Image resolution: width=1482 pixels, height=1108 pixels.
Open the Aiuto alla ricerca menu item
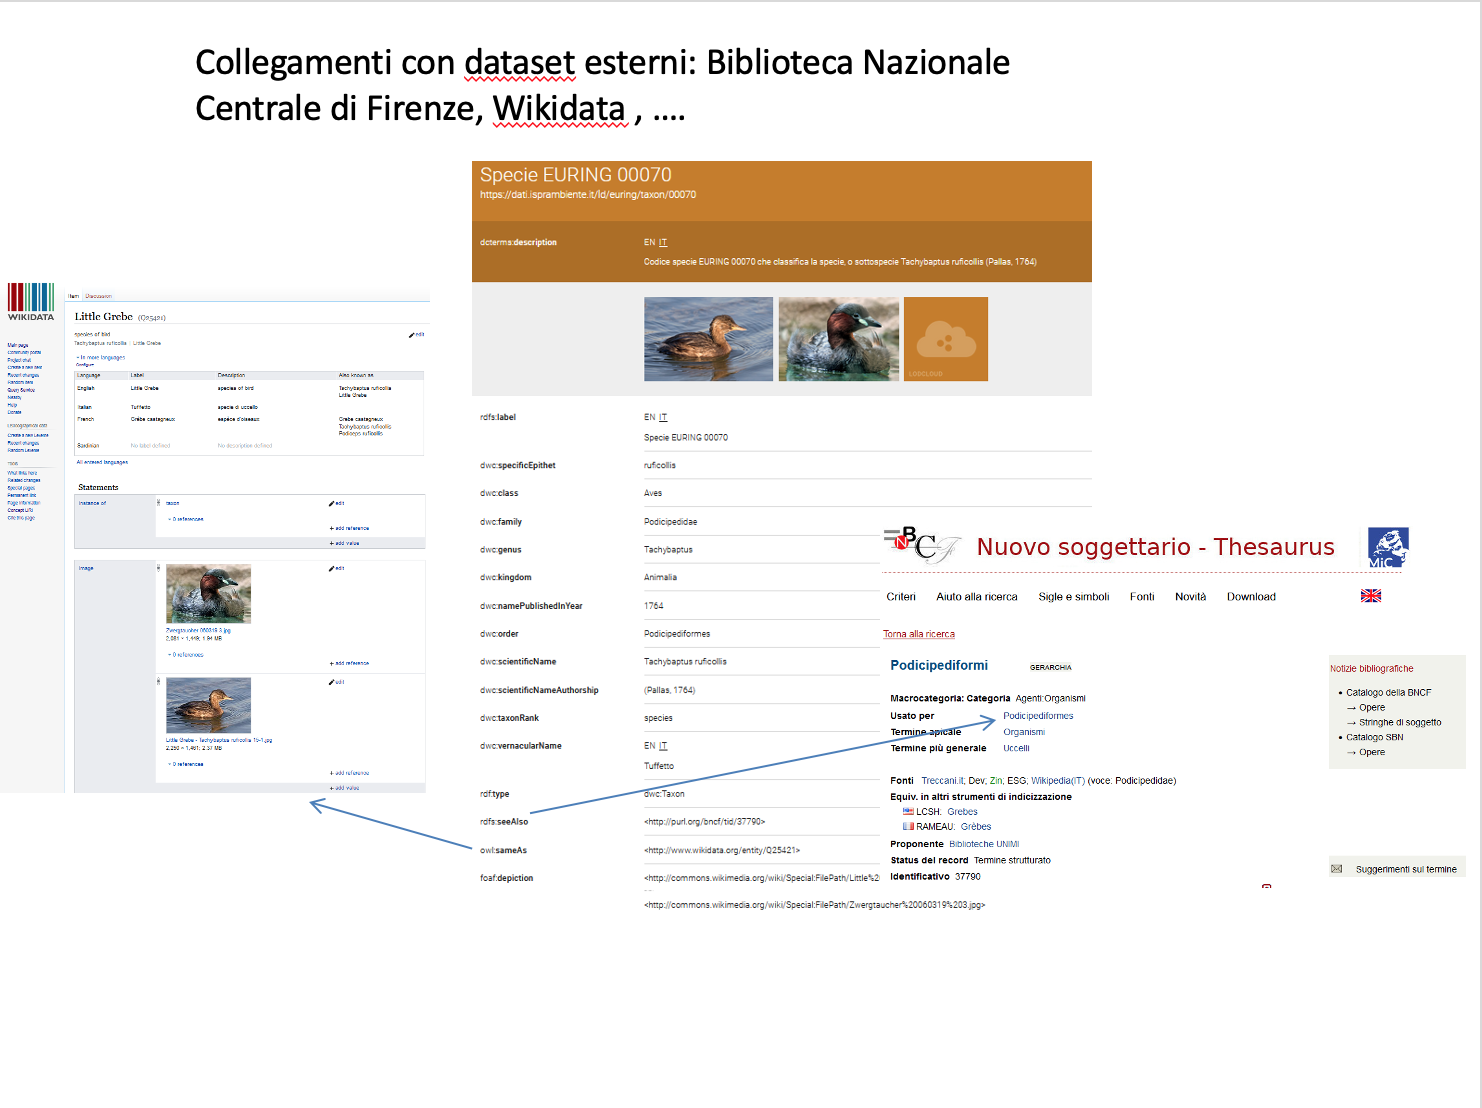(976, 597)
